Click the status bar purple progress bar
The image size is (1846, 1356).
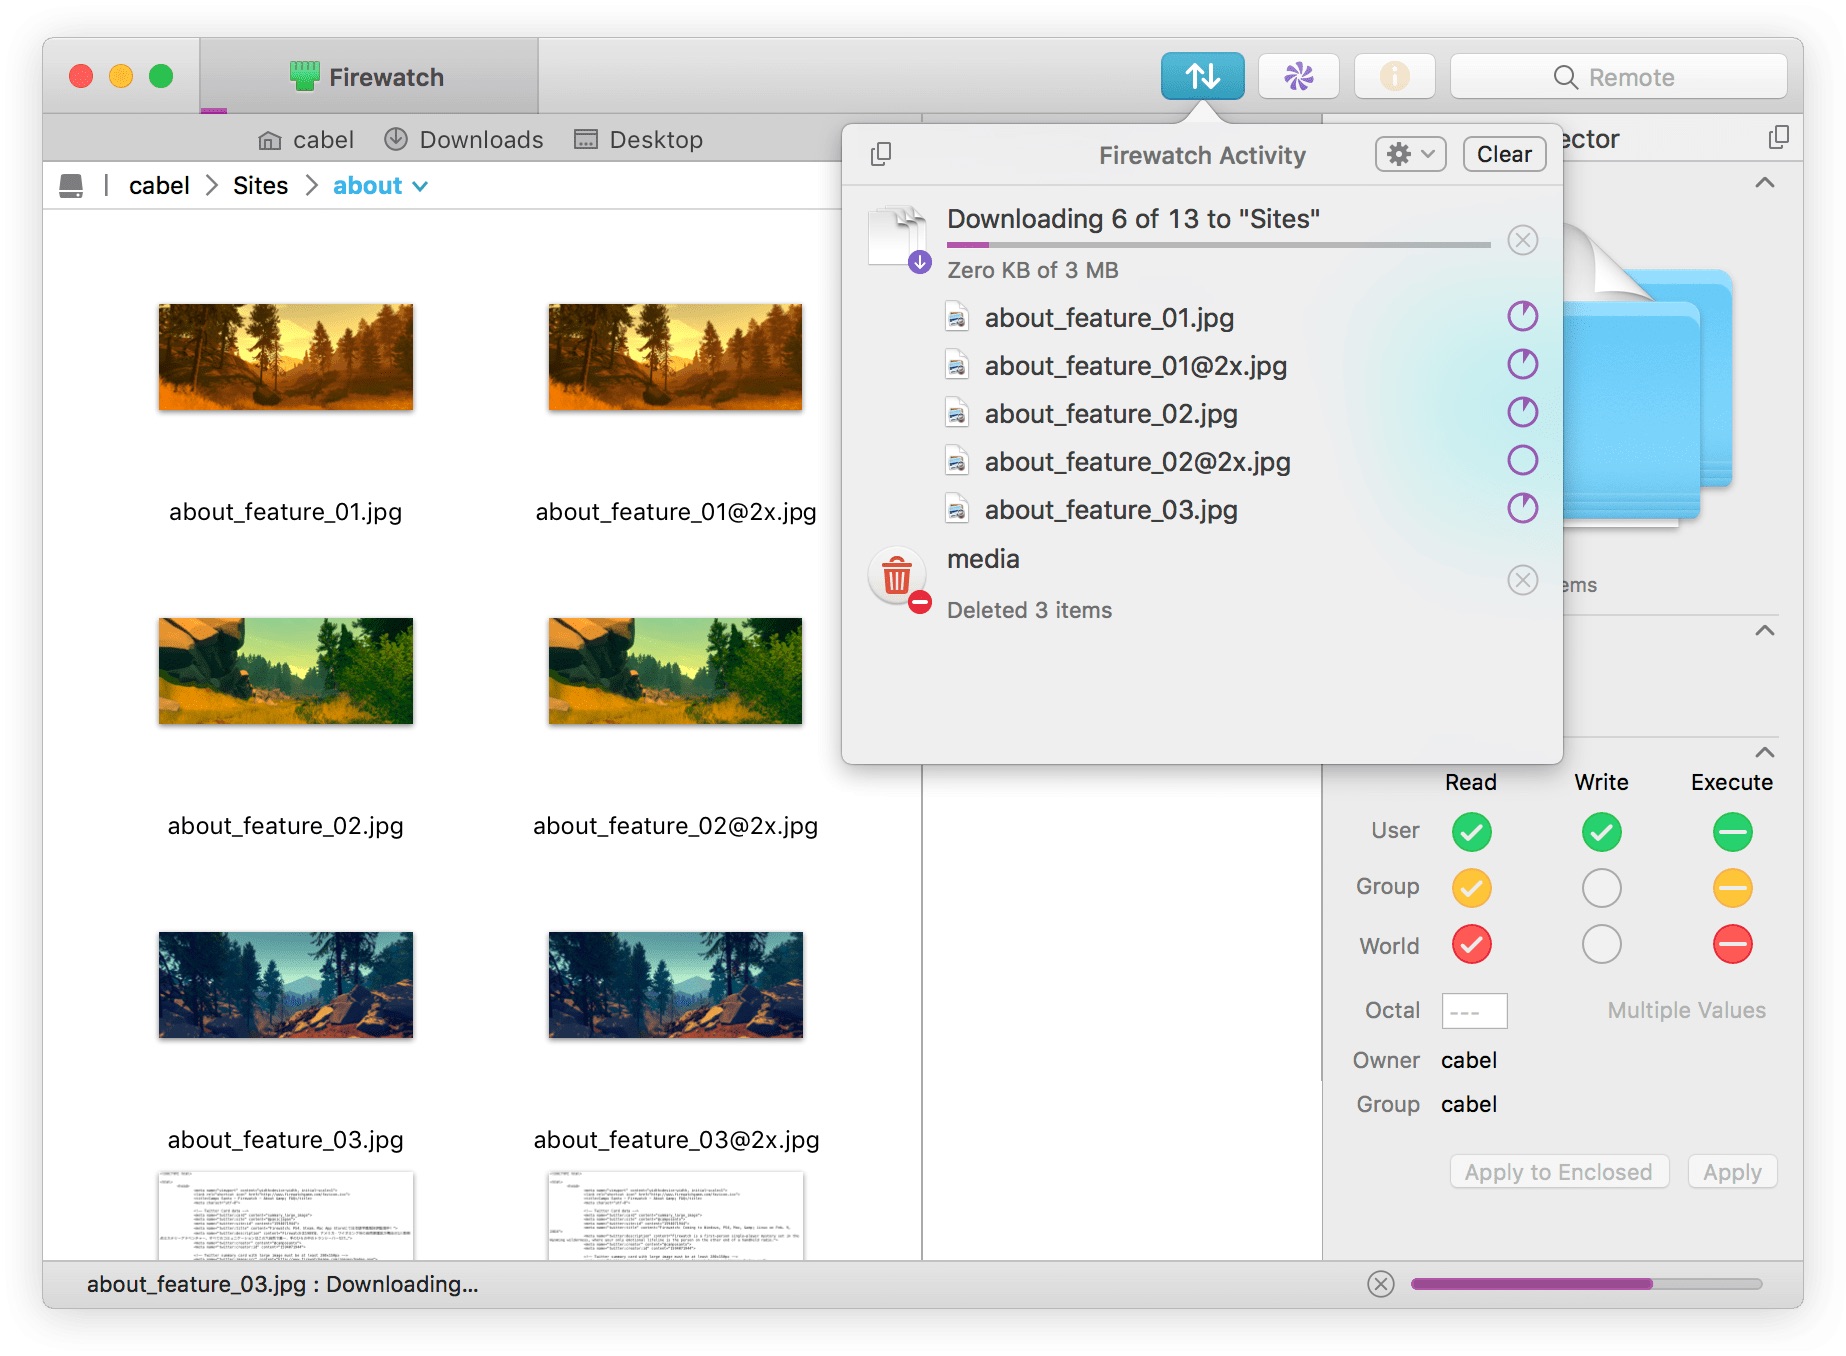coord(1586,1284)
